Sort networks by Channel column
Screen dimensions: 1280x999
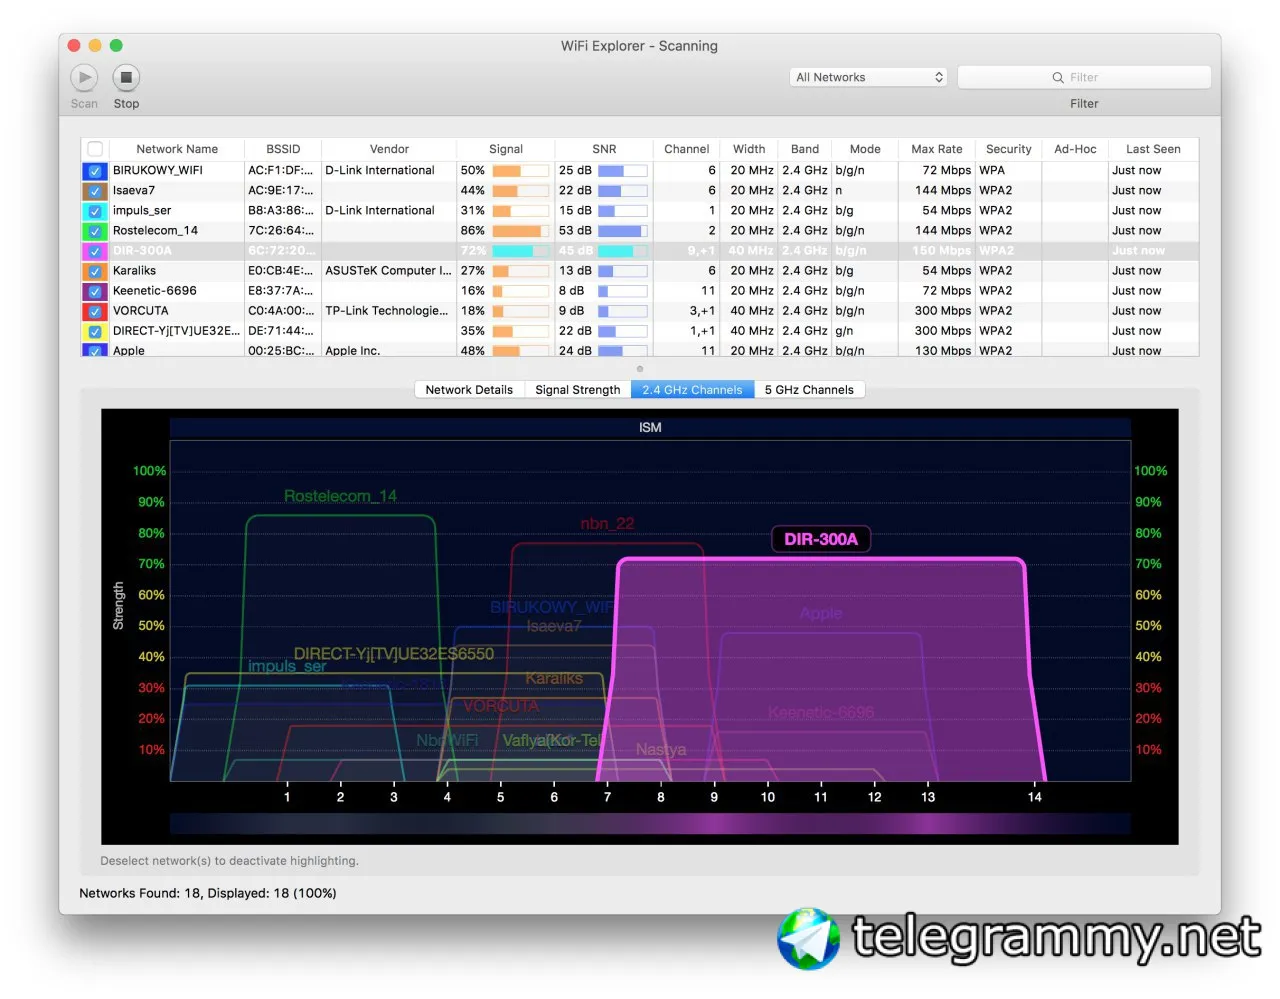[x=687, y=149]
